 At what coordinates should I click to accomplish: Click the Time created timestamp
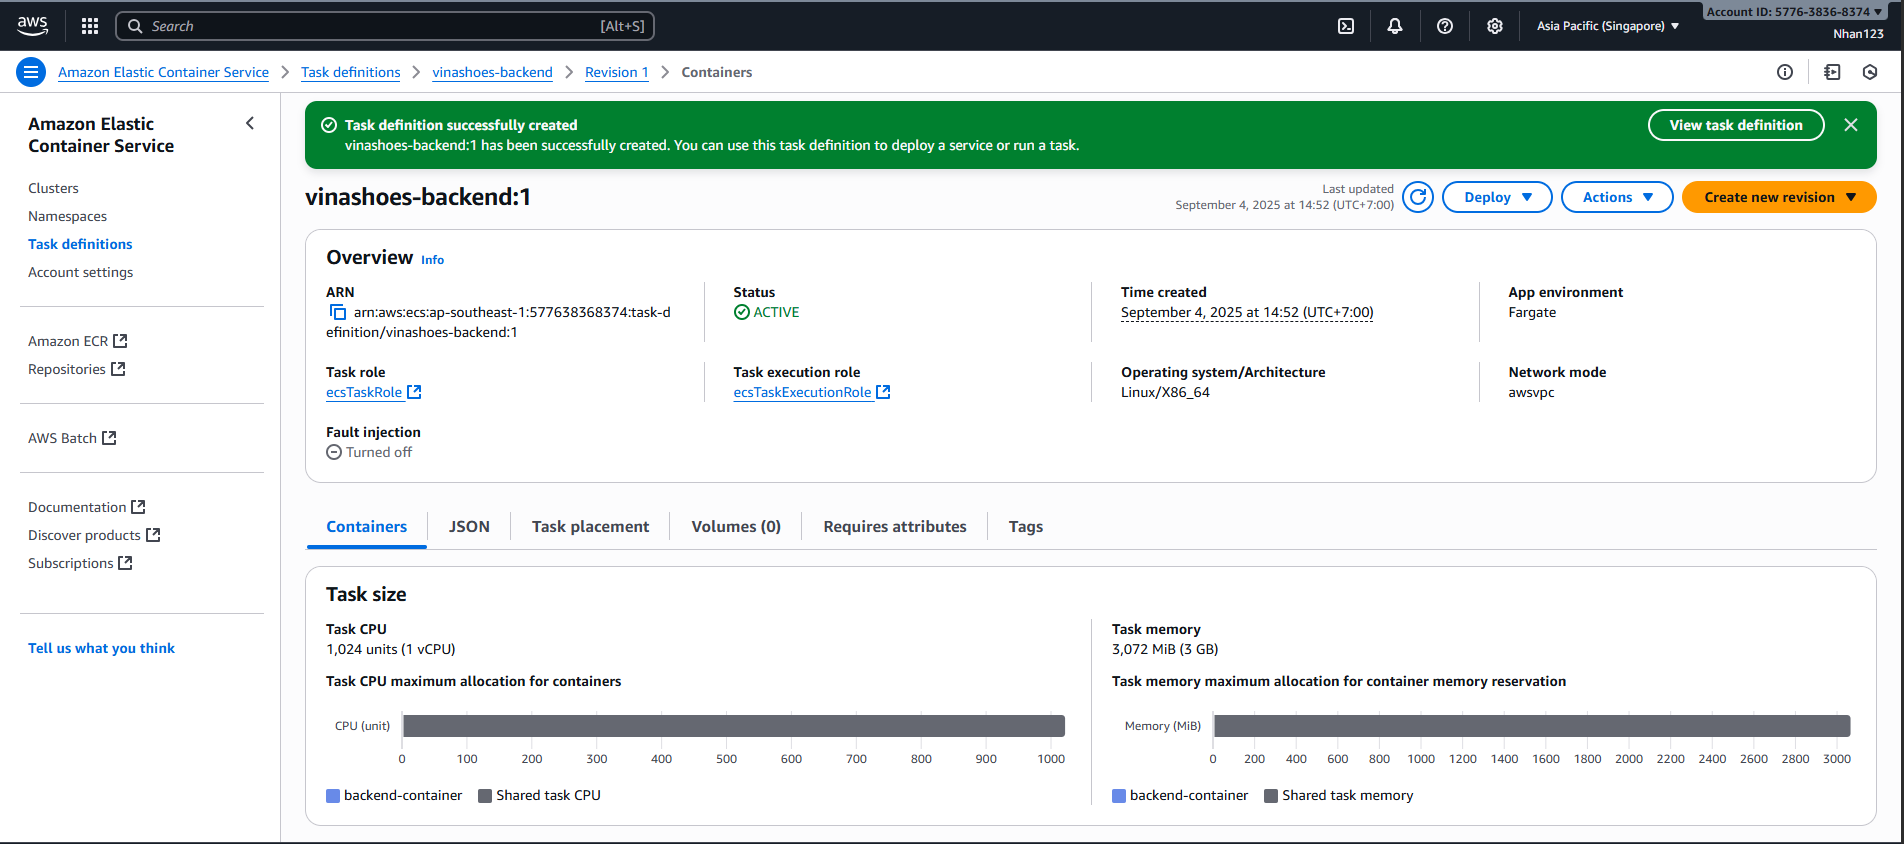(x=1247, y=312)
